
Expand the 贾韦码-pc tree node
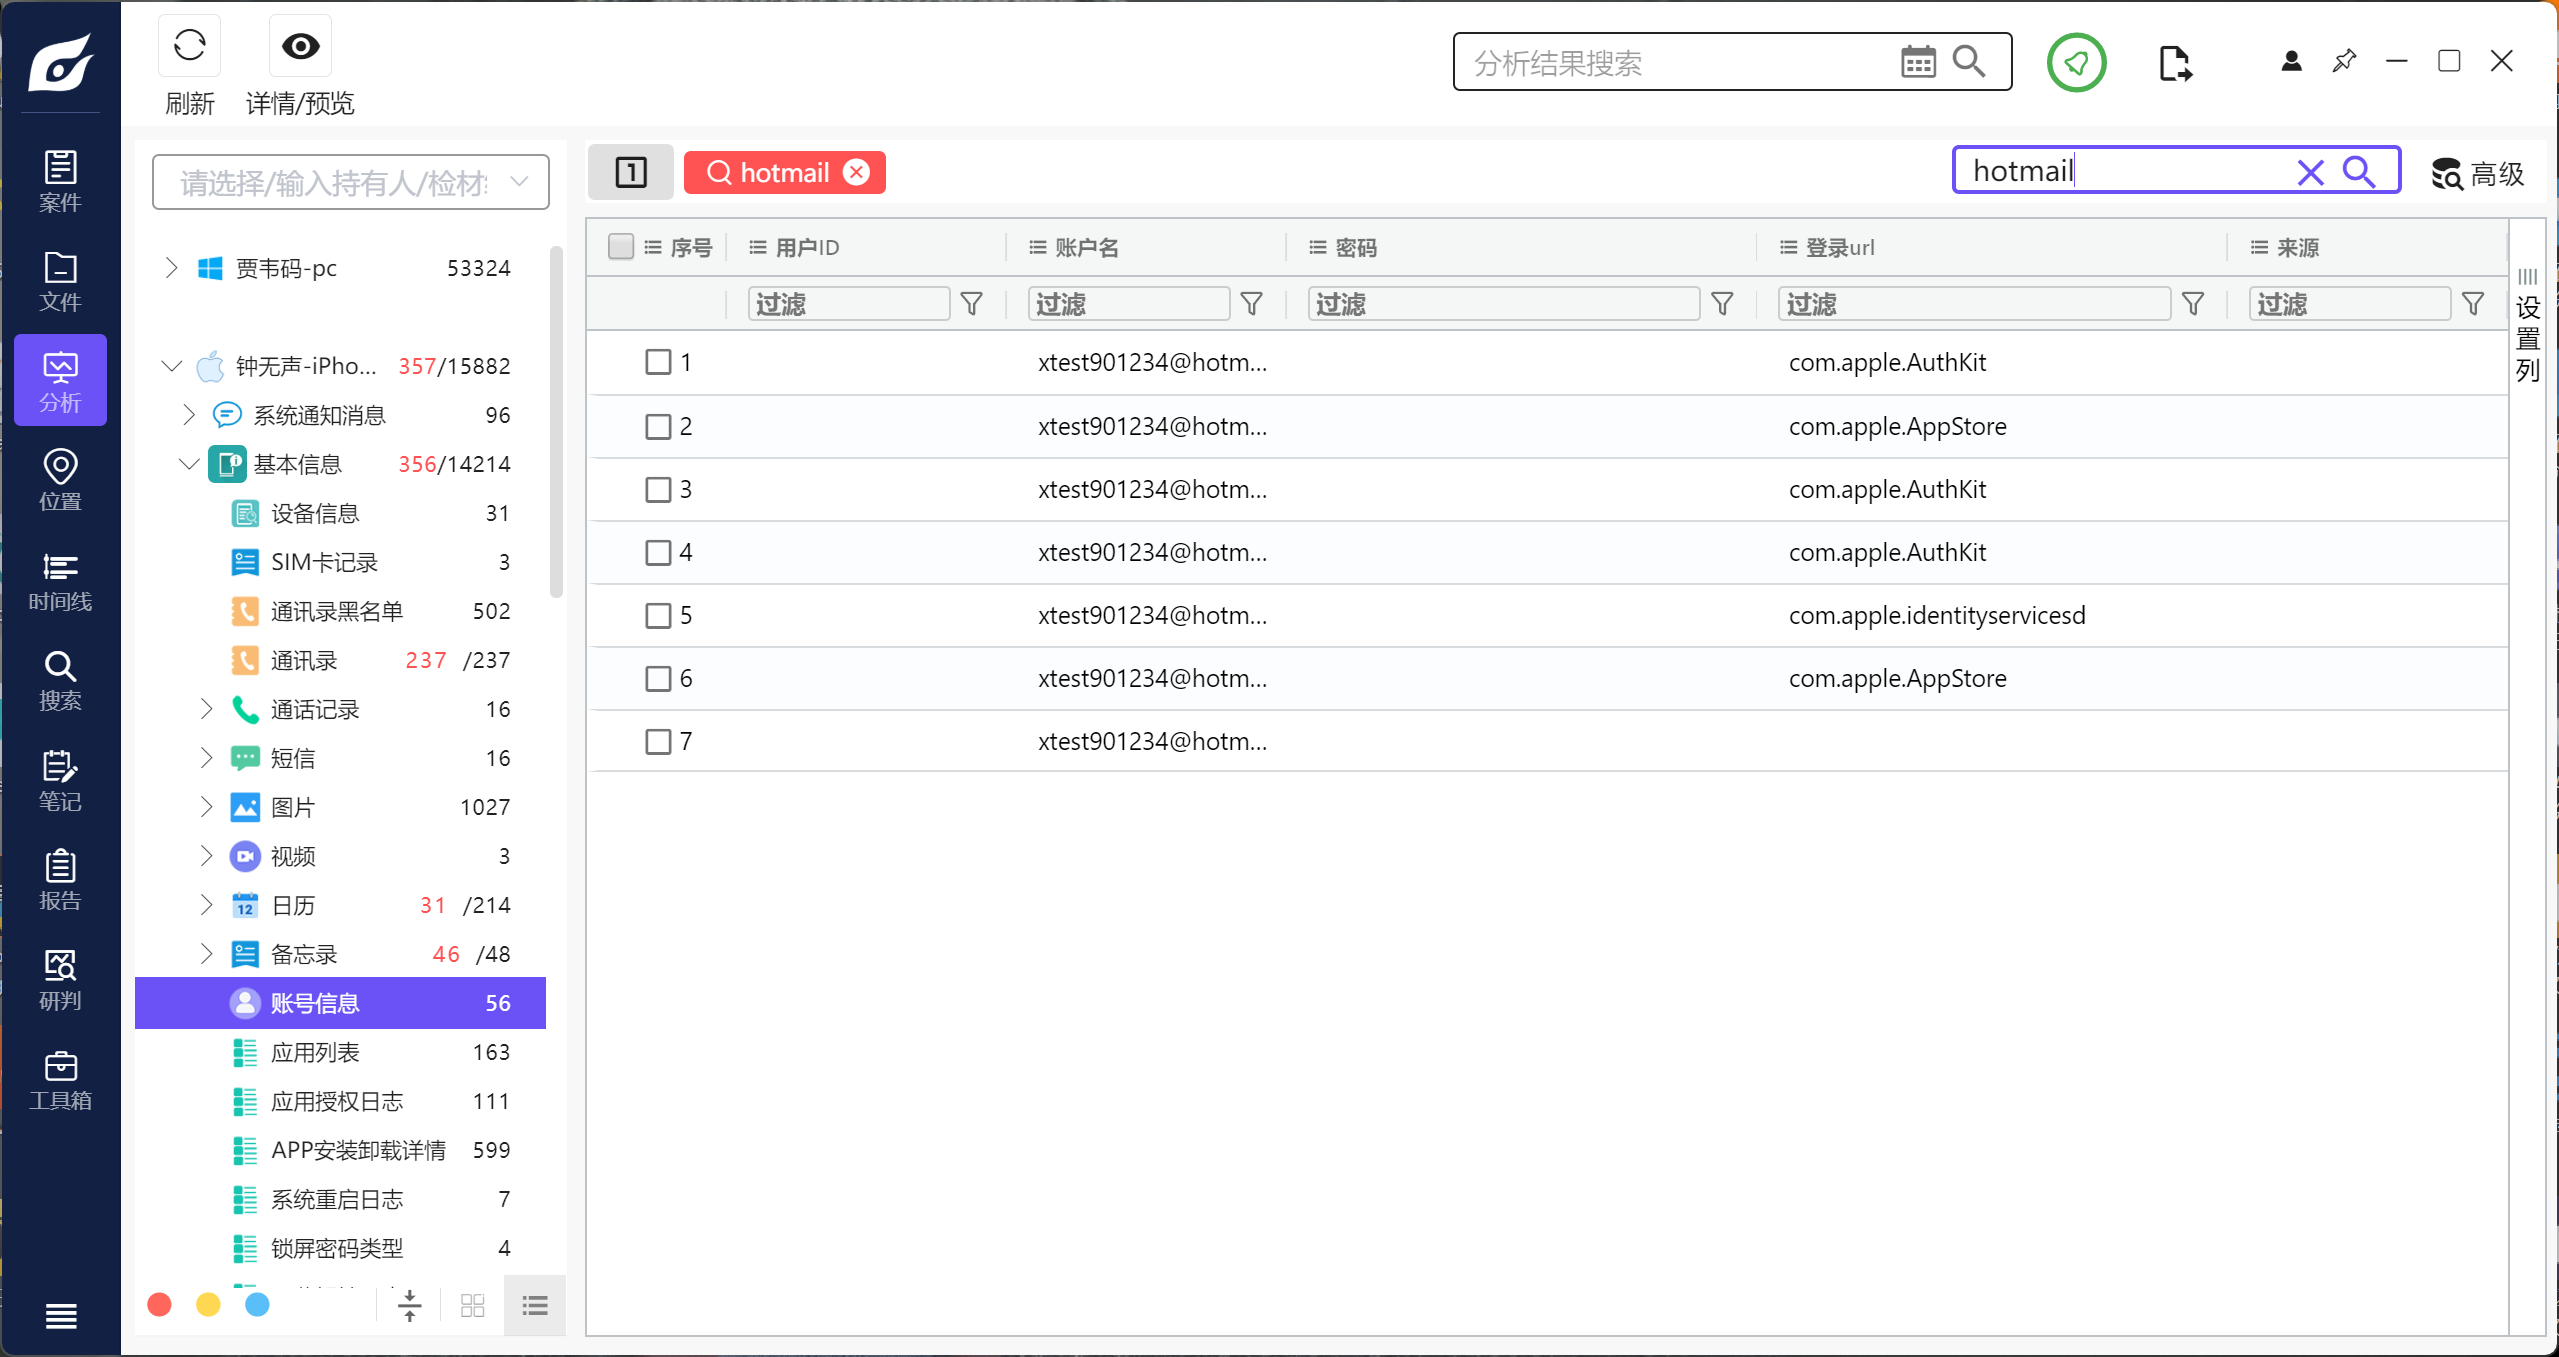(171, 267)
